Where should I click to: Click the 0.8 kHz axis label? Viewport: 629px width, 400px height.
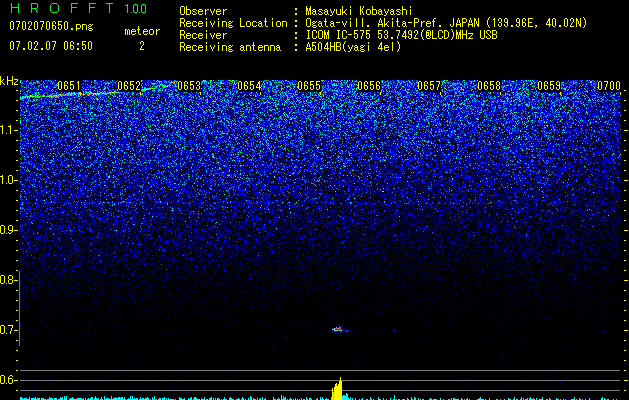click(x=8, y=280)
